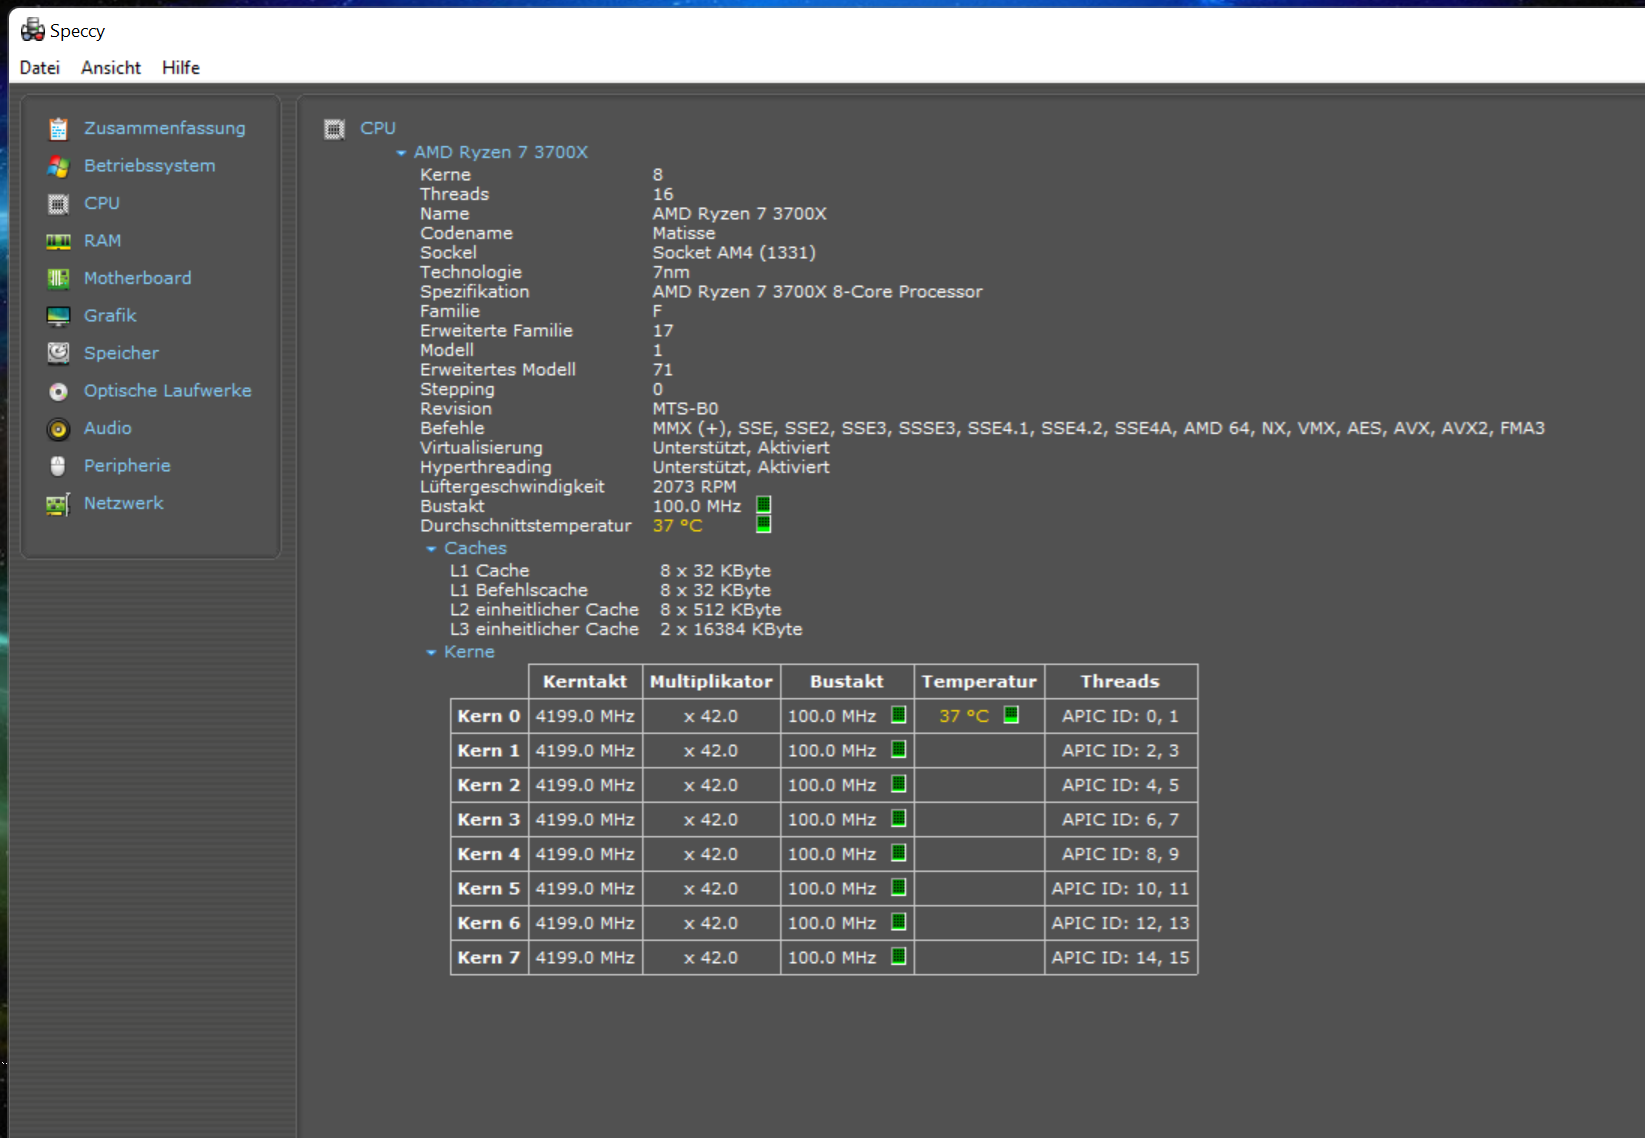Click the CPU section header icon
1645x1138 pixels.
pyautogui.click(x=334, y=129)
